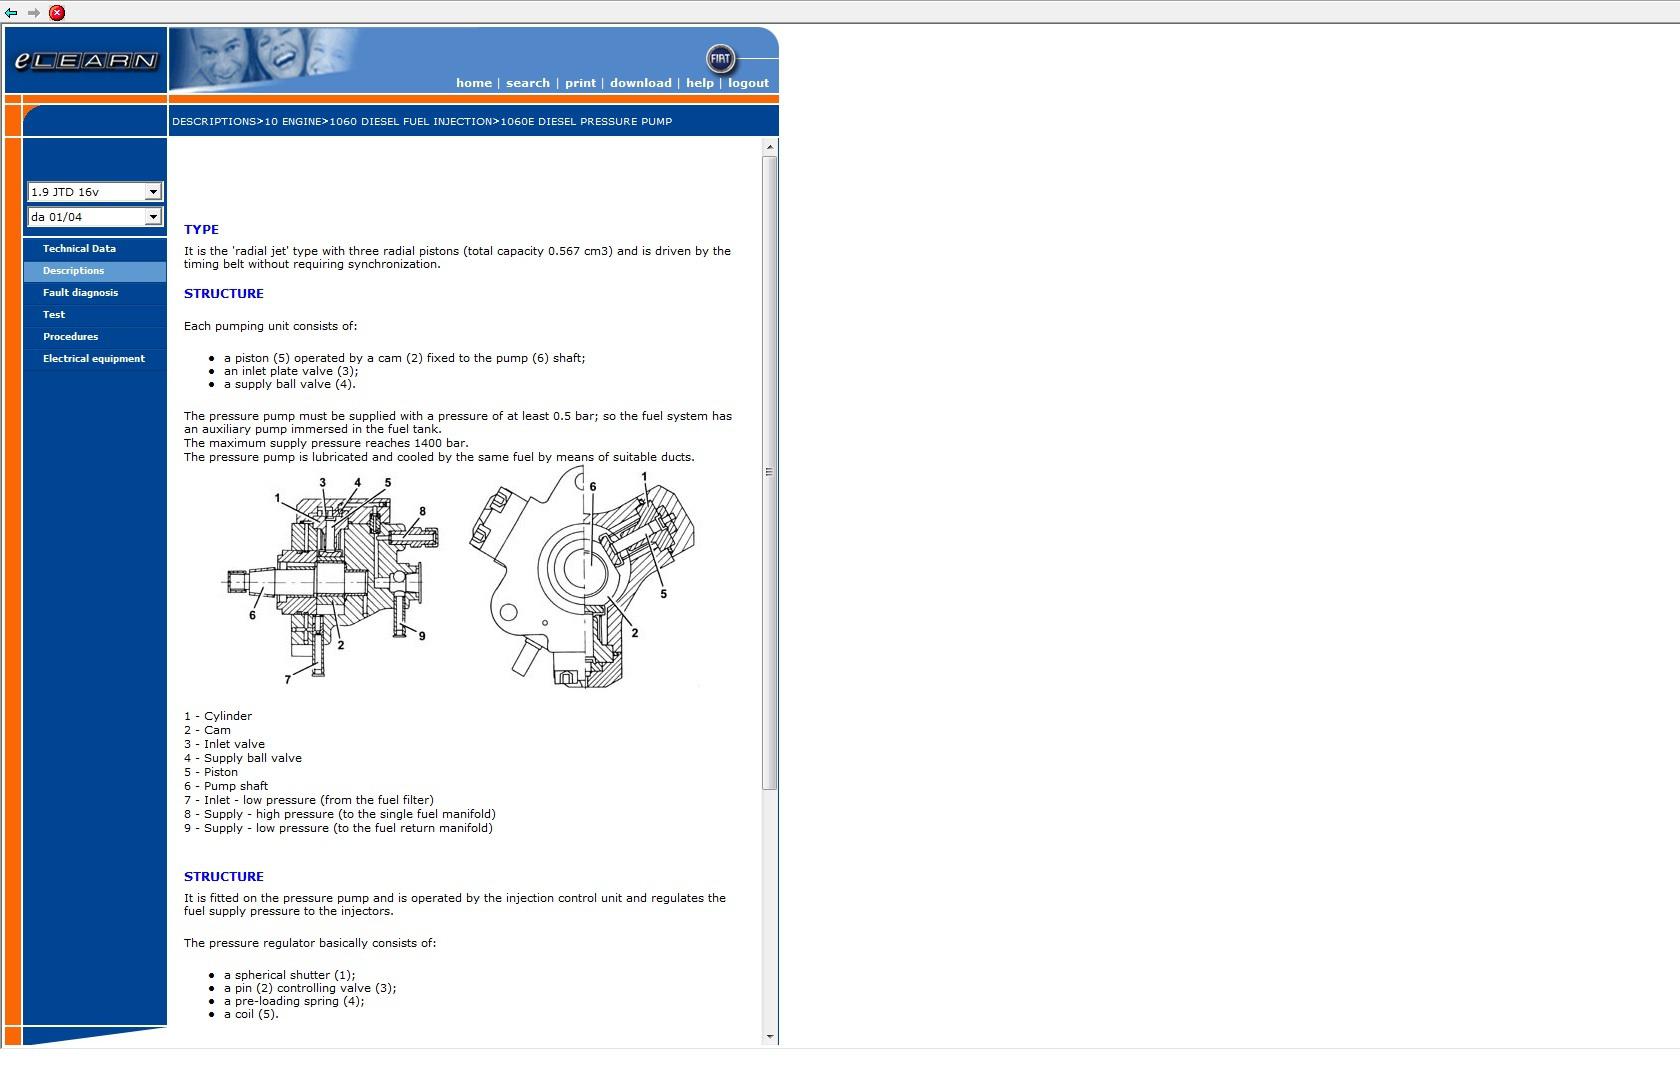Click 'a coil (5).' bullet
1680x1080 pixels.
[251, 1014]
